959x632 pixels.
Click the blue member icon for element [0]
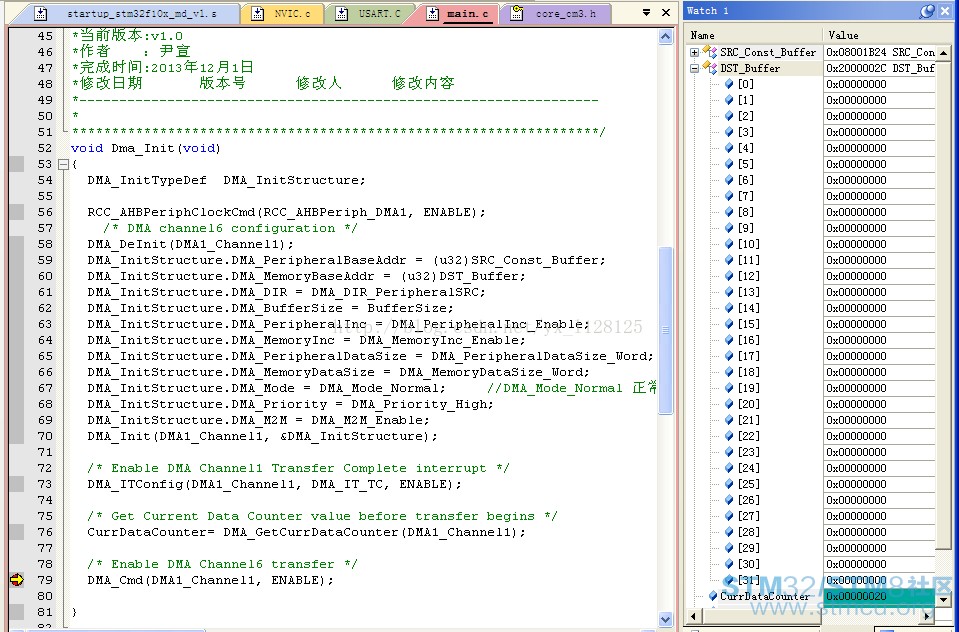pyautogui.click(x=729, y=84)
